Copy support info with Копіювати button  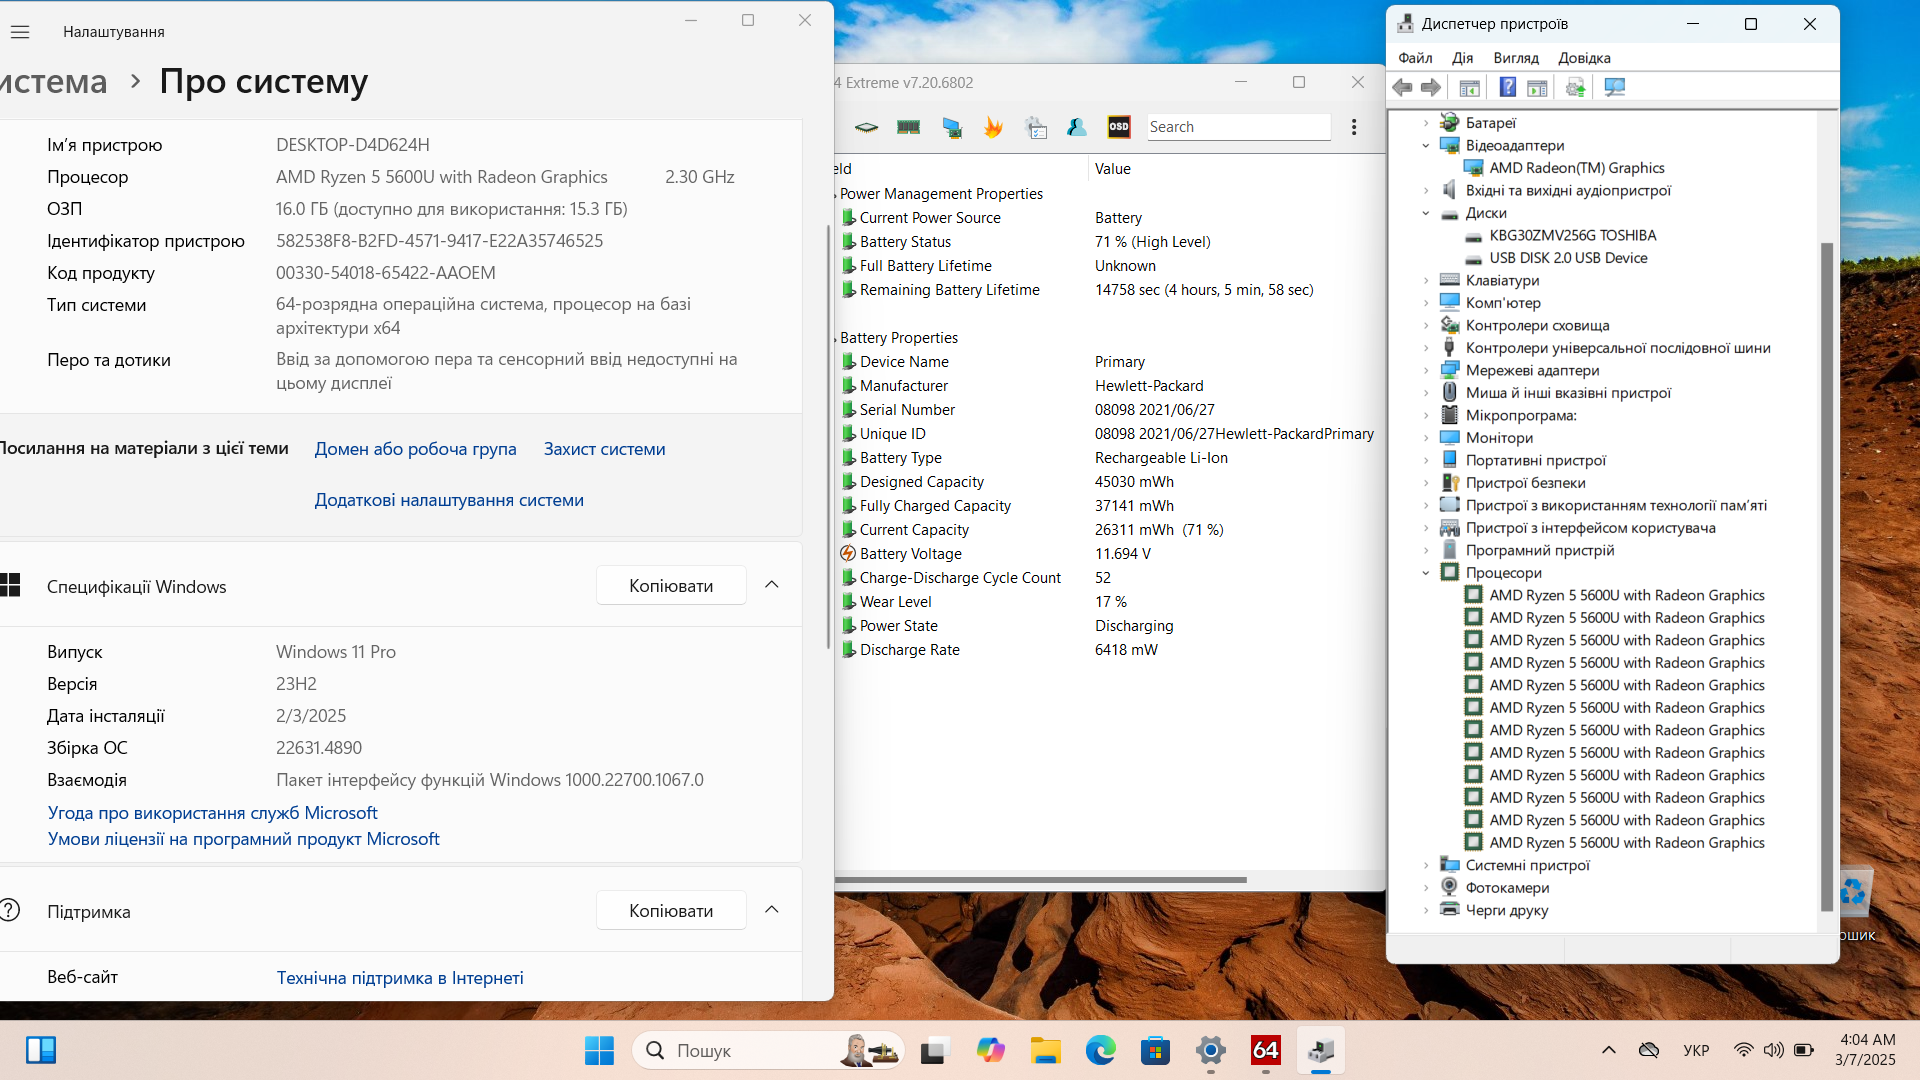[671, 911]
